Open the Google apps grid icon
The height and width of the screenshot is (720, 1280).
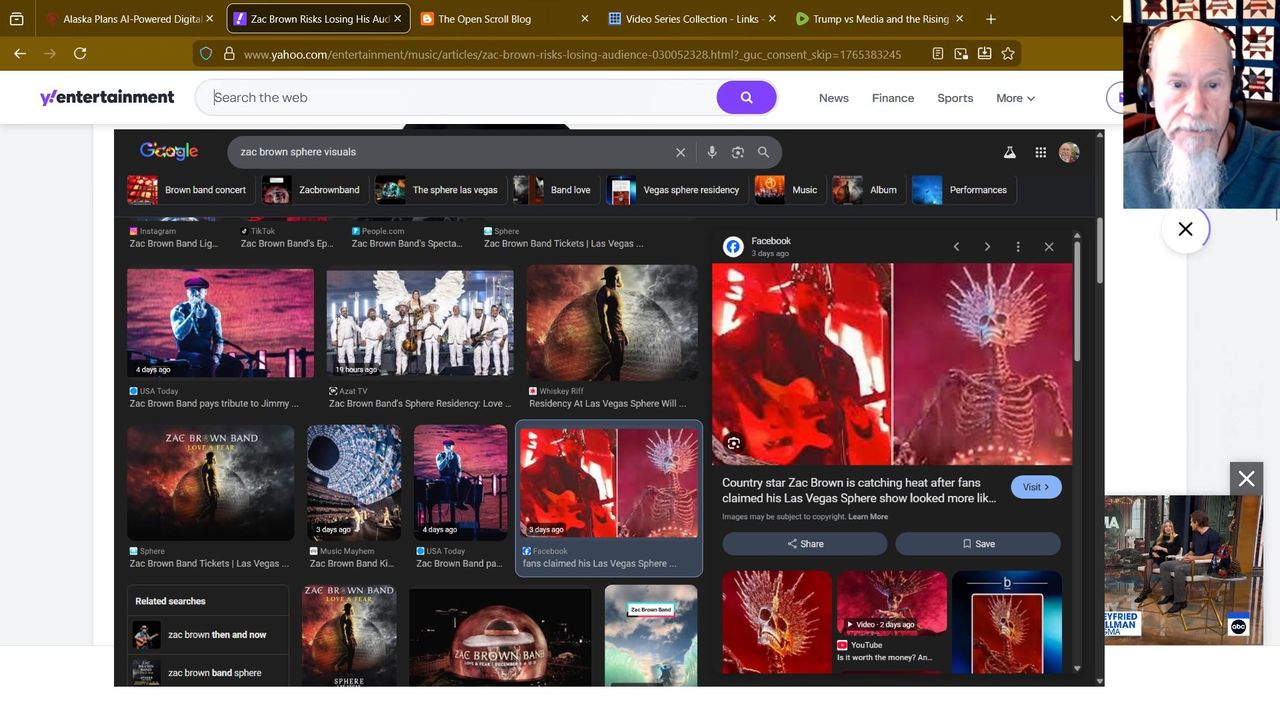point(1040,152)
